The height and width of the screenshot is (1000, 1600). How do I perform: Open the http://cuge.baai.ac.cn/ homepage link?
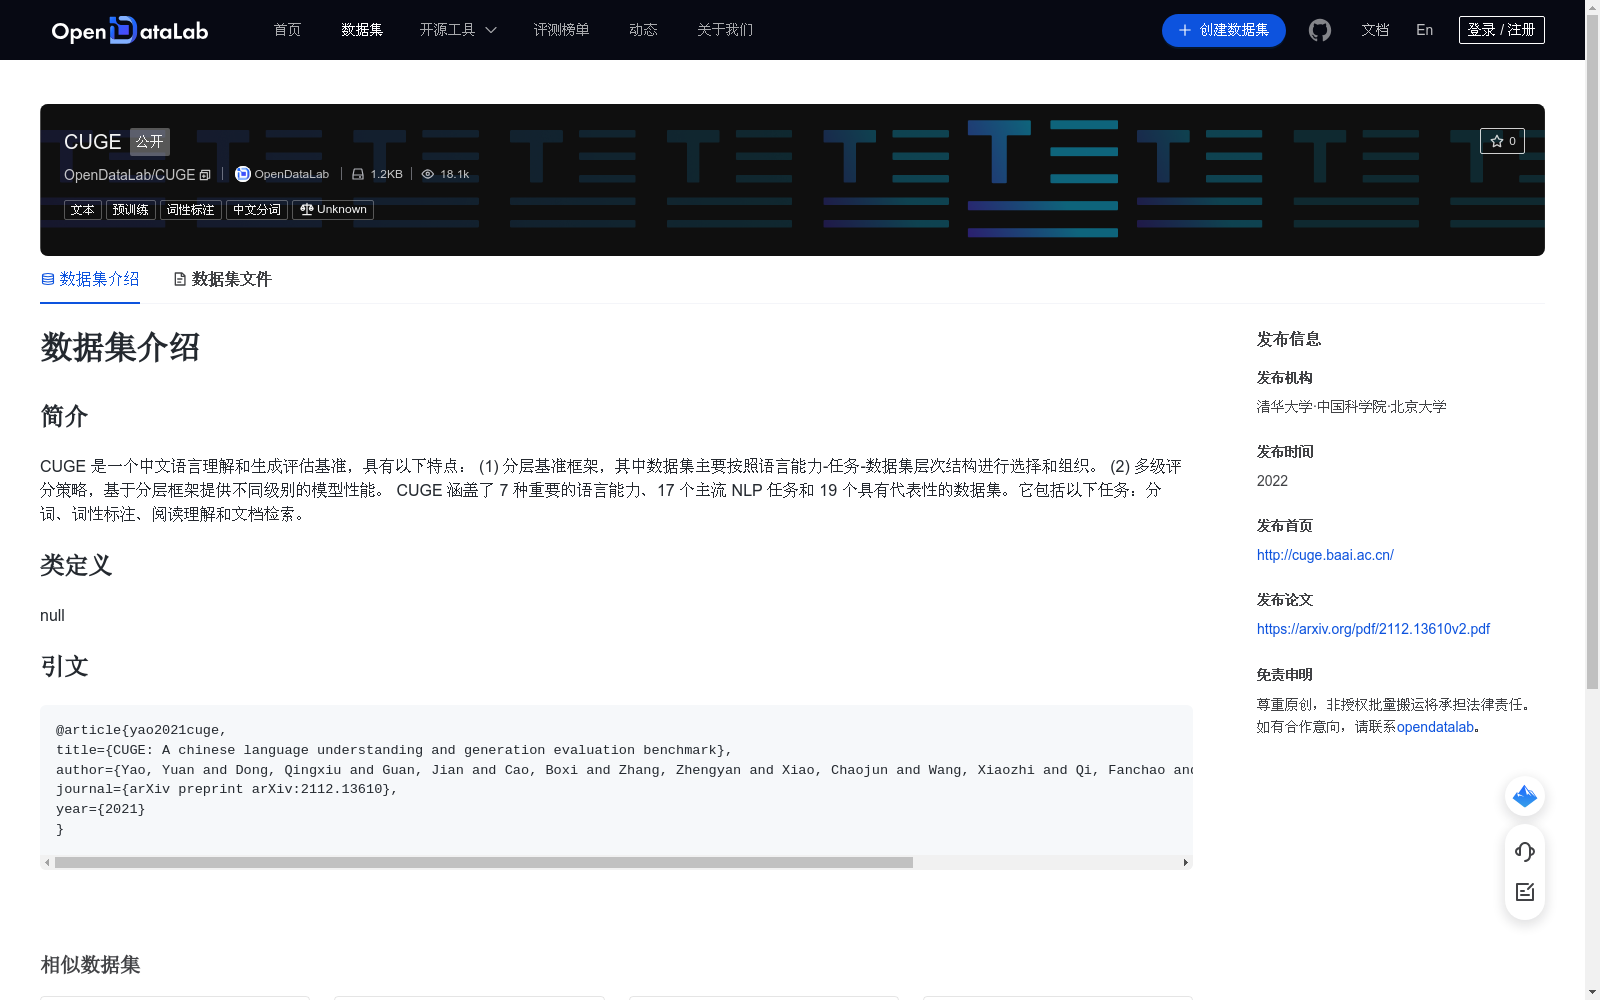pos(1324,554)
